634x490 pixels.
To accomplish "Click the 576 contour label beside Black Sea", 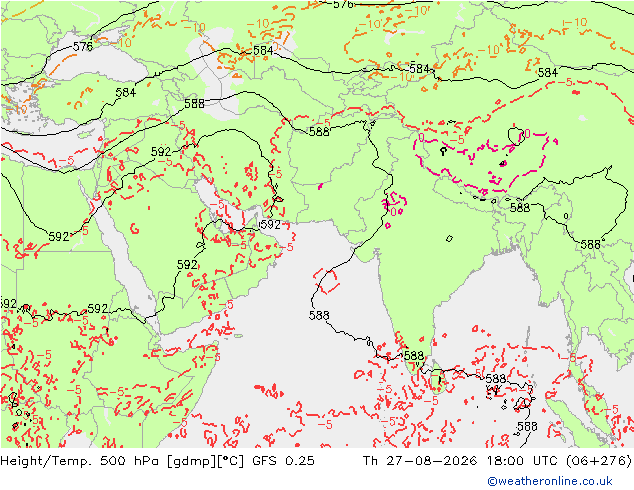I will 83,47.
